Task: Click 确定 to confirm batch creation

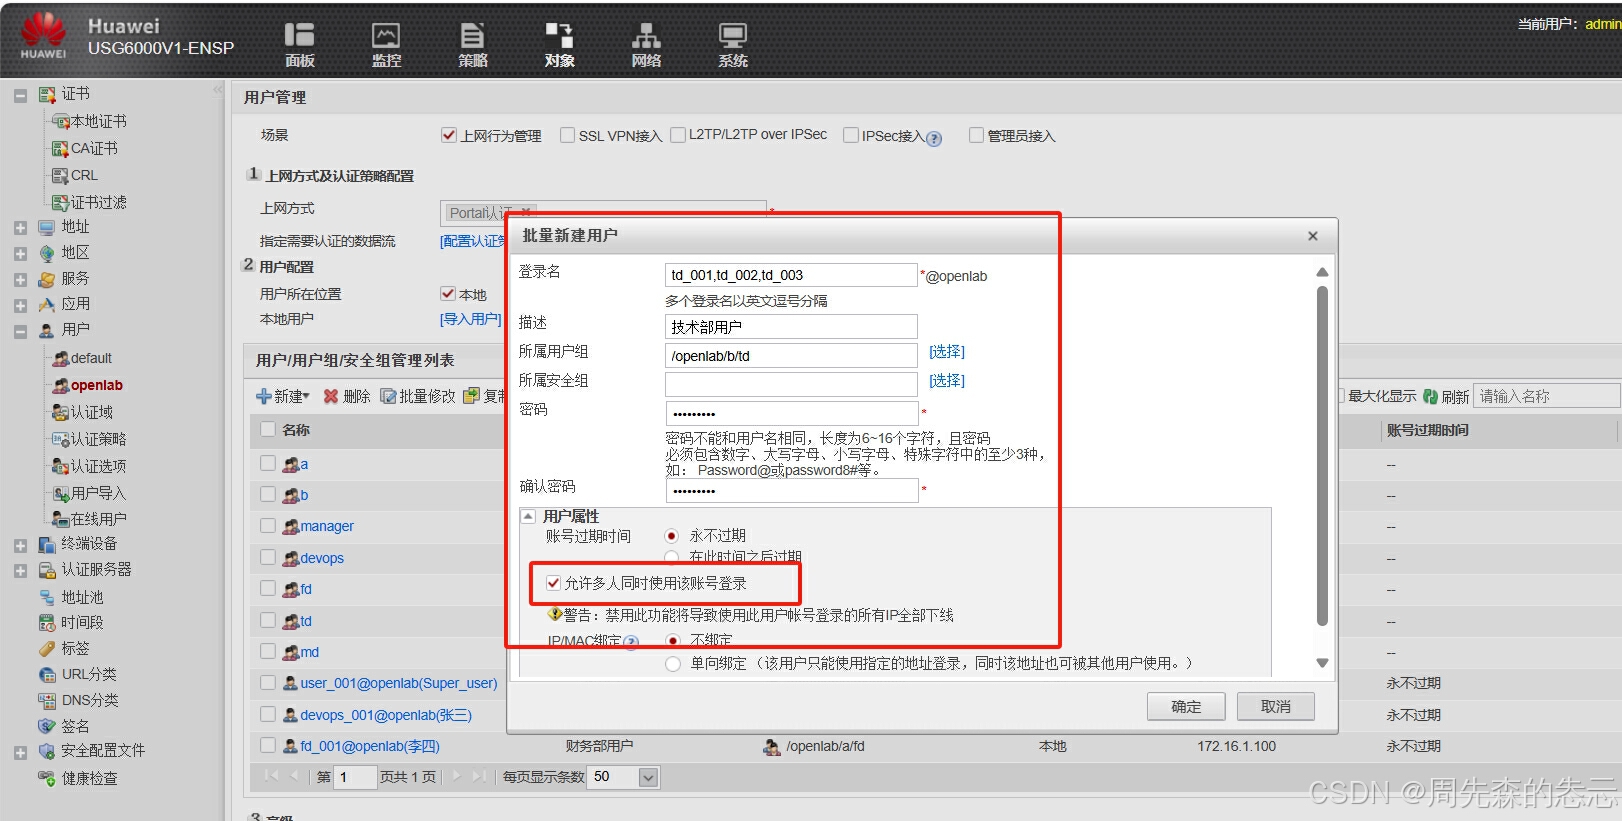Action: (x=1186, y=706)
